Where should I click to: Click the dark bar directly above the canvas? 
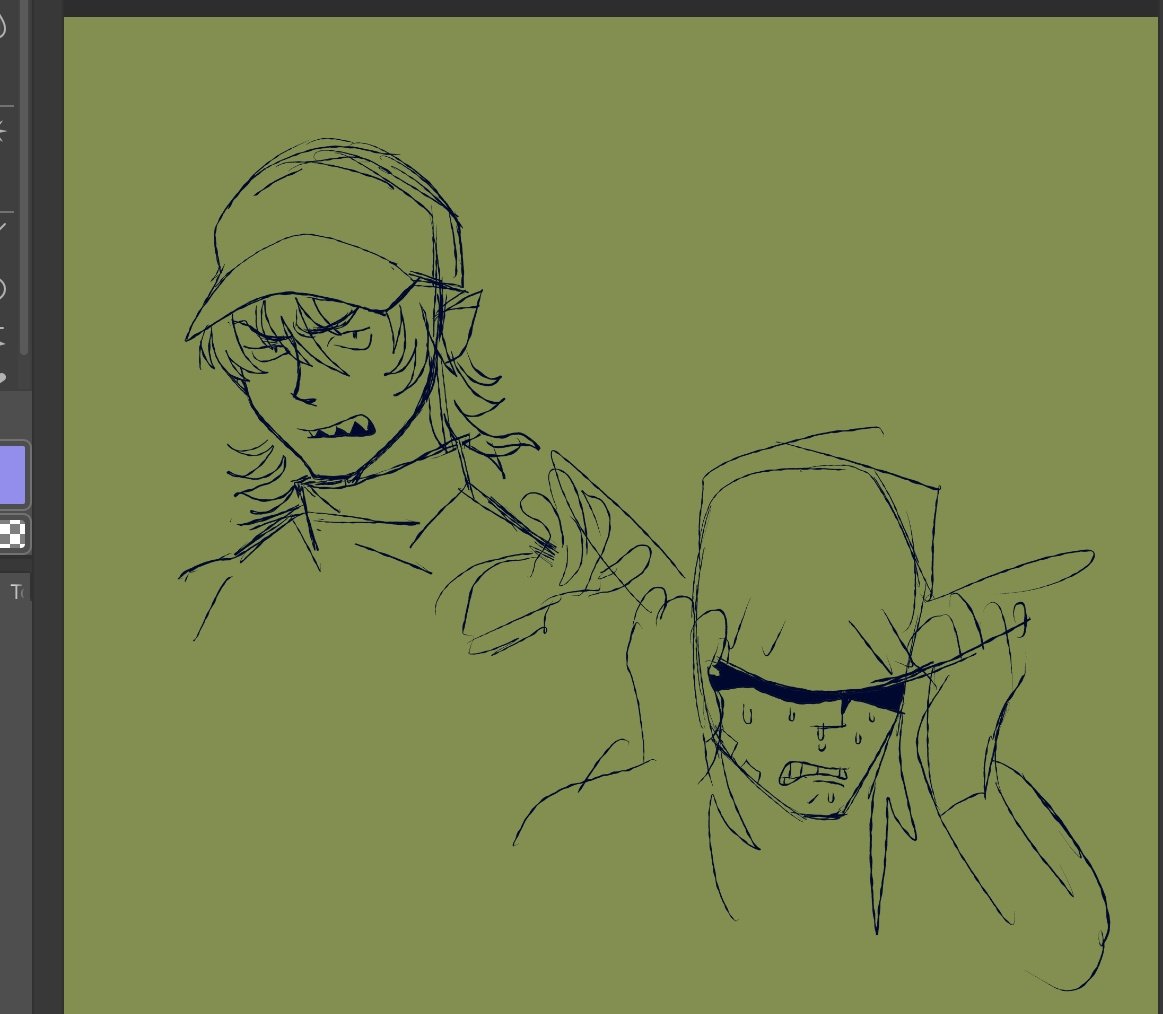600,8
